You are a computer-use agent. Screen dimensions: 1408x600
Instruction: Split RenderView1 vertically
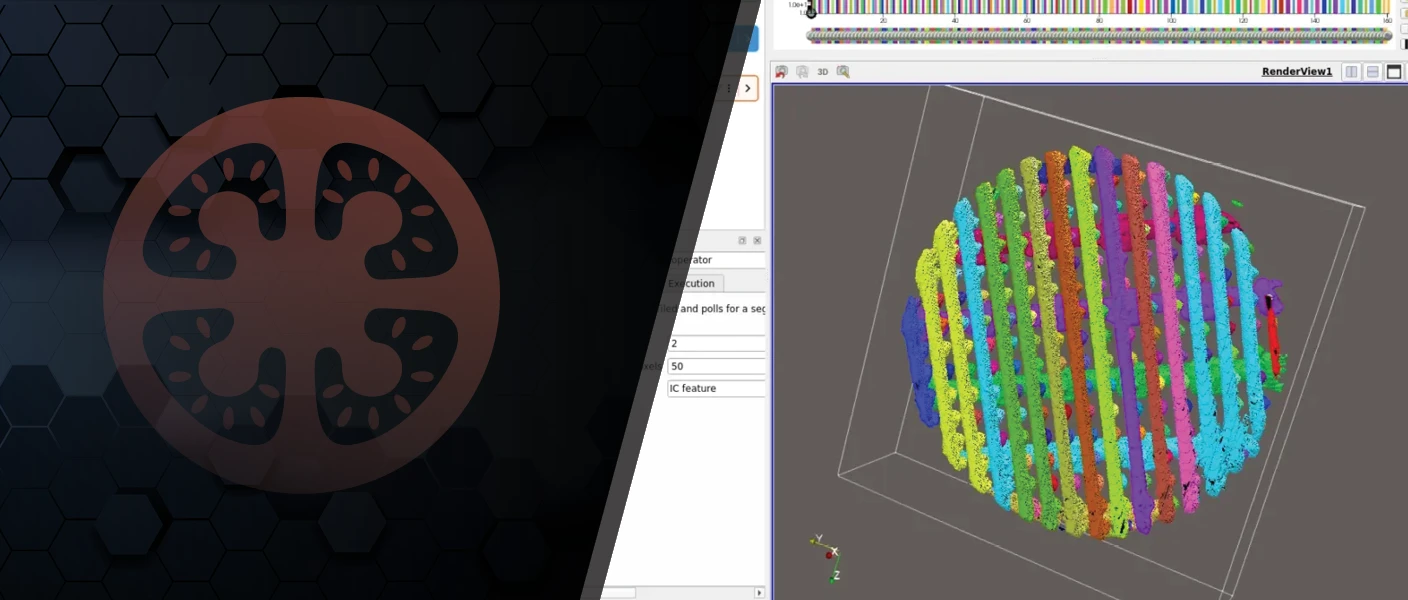[1373, 72]
